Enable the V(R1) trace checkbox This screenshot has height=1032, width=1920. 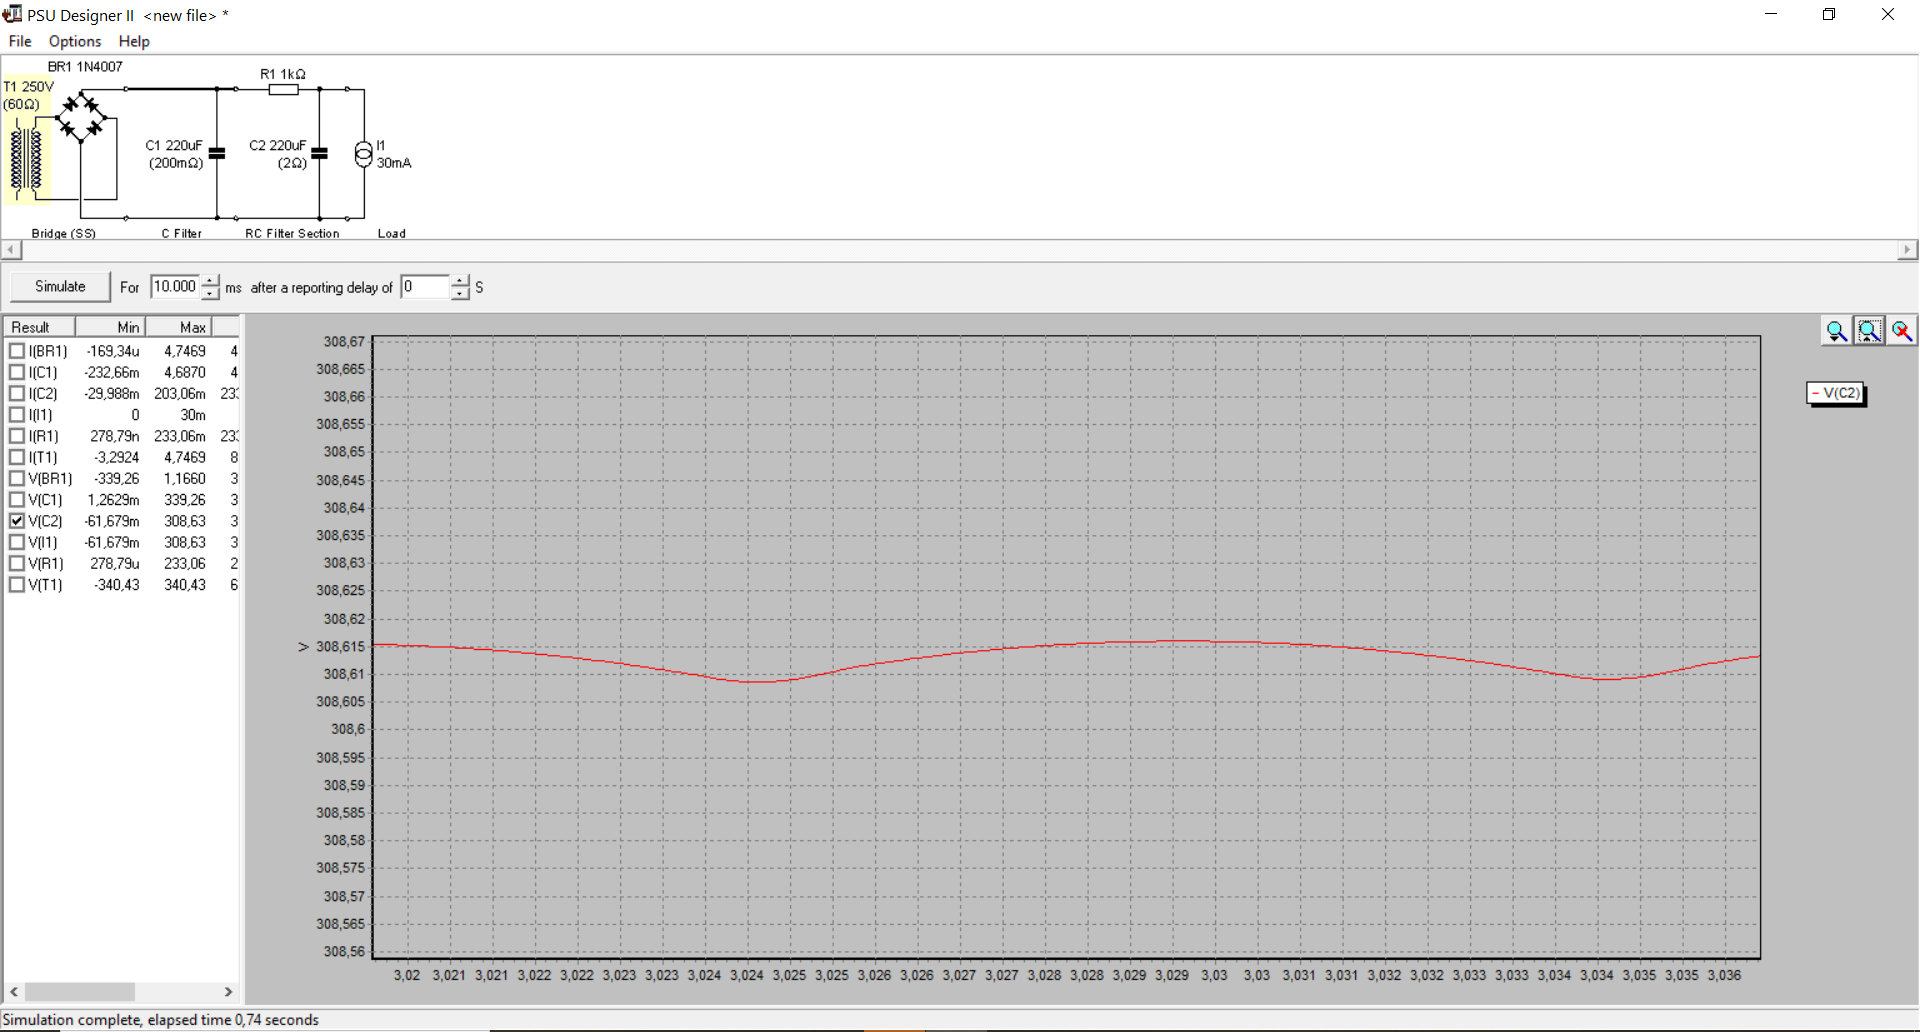coord(17,563)
